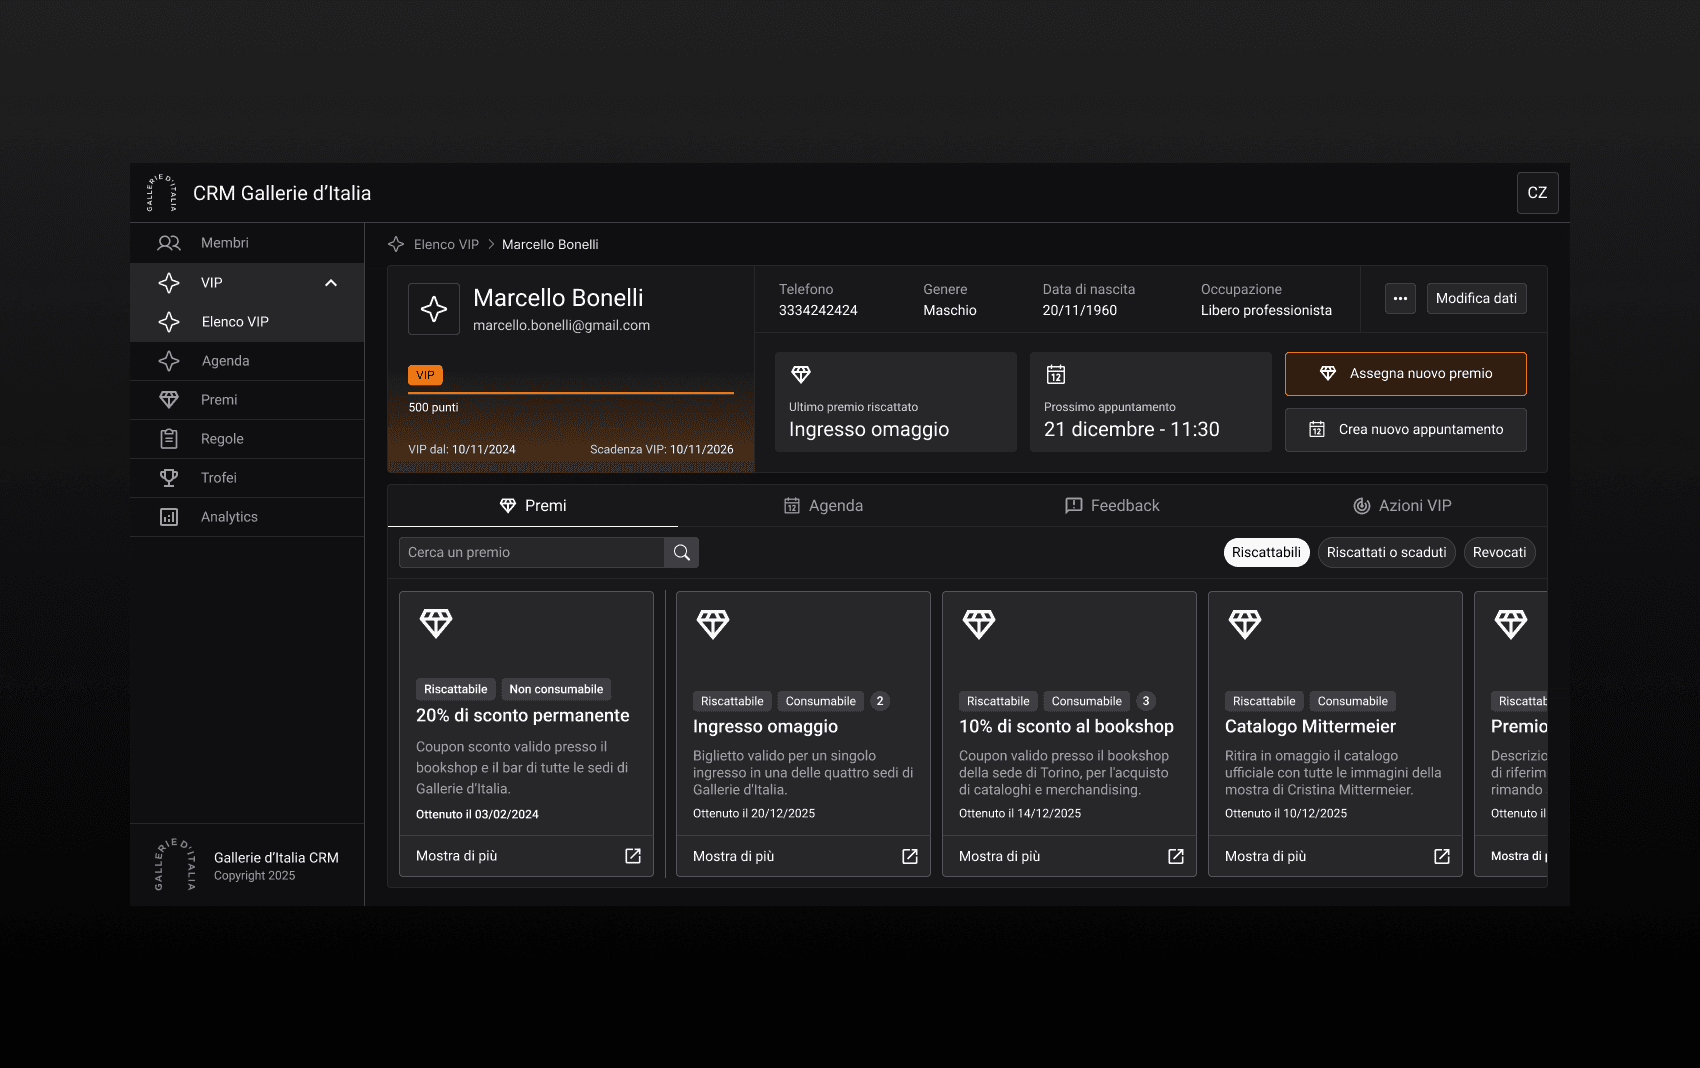Click the Non consumabile tag
The height and width of the screenshot is (1068, 1700).
(556, 689)
